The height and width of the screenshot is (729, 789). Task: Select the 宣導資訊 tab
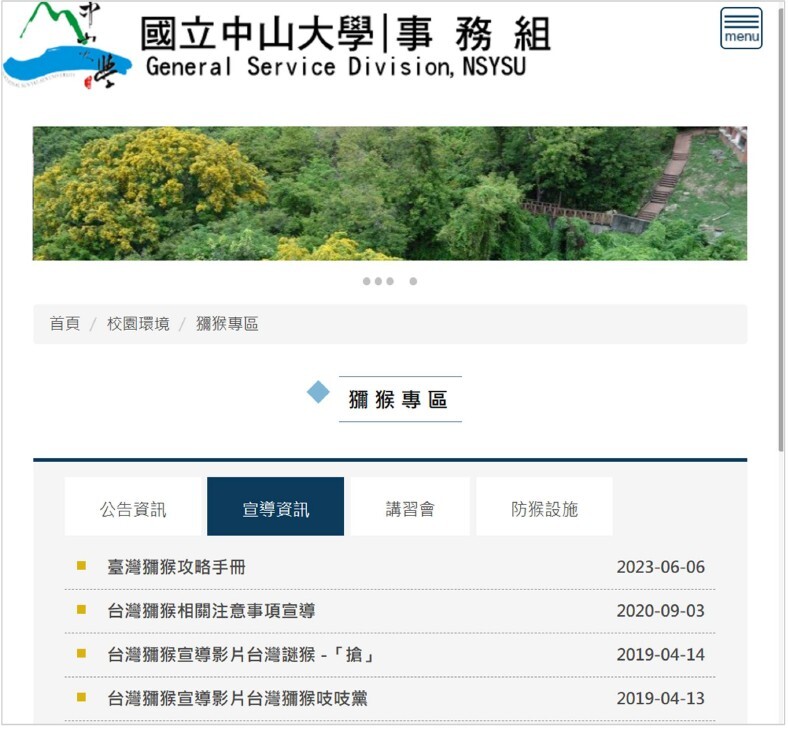[x=275, y=508]
